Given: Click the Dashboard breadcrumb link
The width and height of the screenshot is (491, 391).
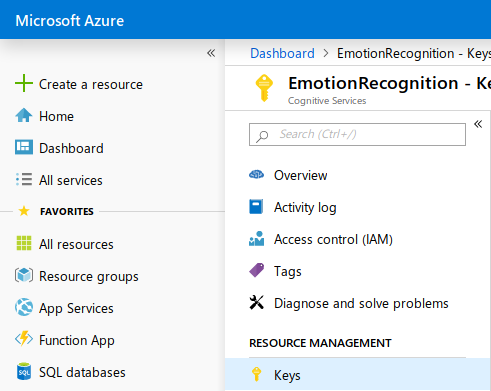Looking at the screenshot, I should pyautogui.click(x=282, y=53).
